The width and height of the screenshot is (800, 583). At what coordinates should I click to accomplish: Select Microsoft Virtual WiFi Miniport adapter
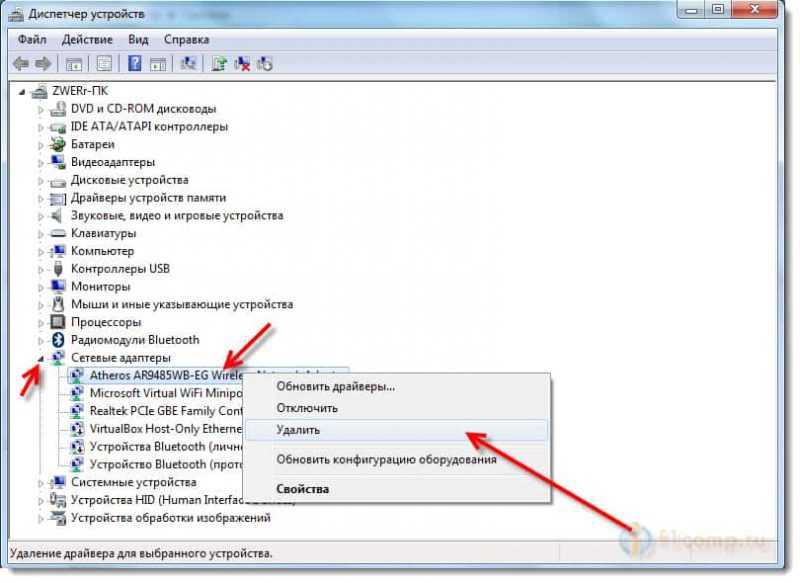(156, 393)
